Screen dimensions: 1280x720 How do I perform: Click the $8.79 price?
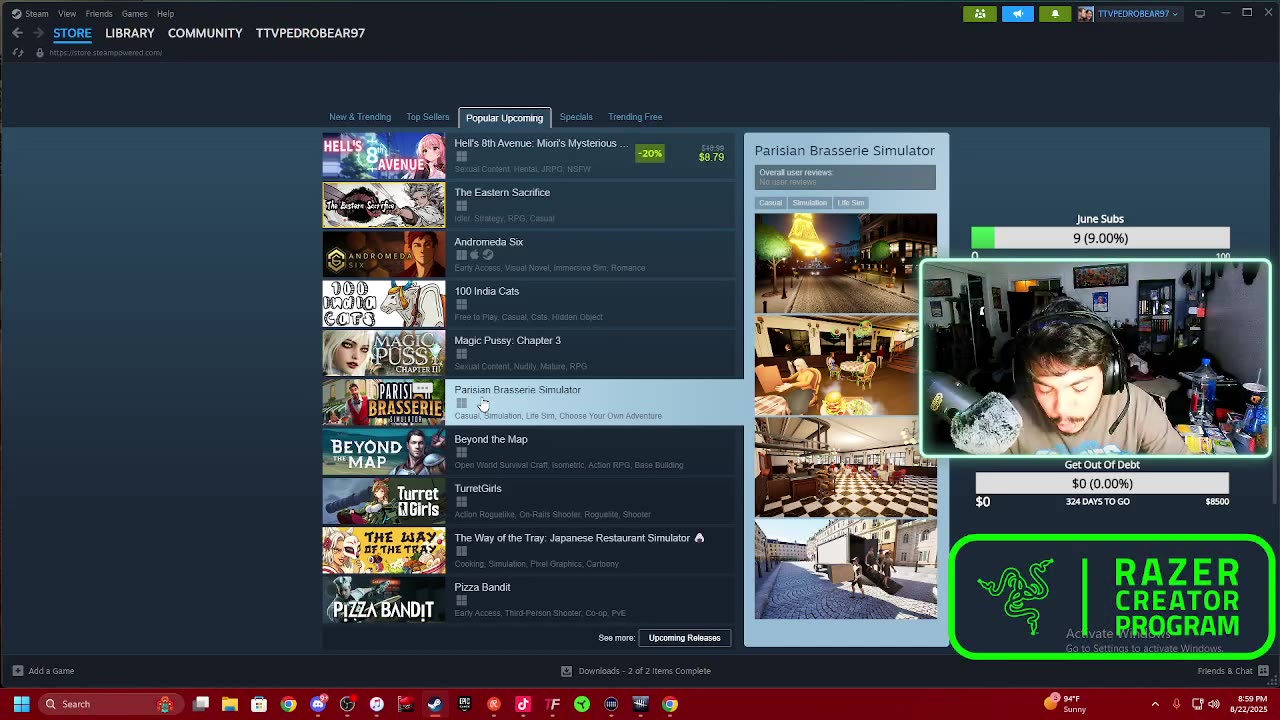711,158
